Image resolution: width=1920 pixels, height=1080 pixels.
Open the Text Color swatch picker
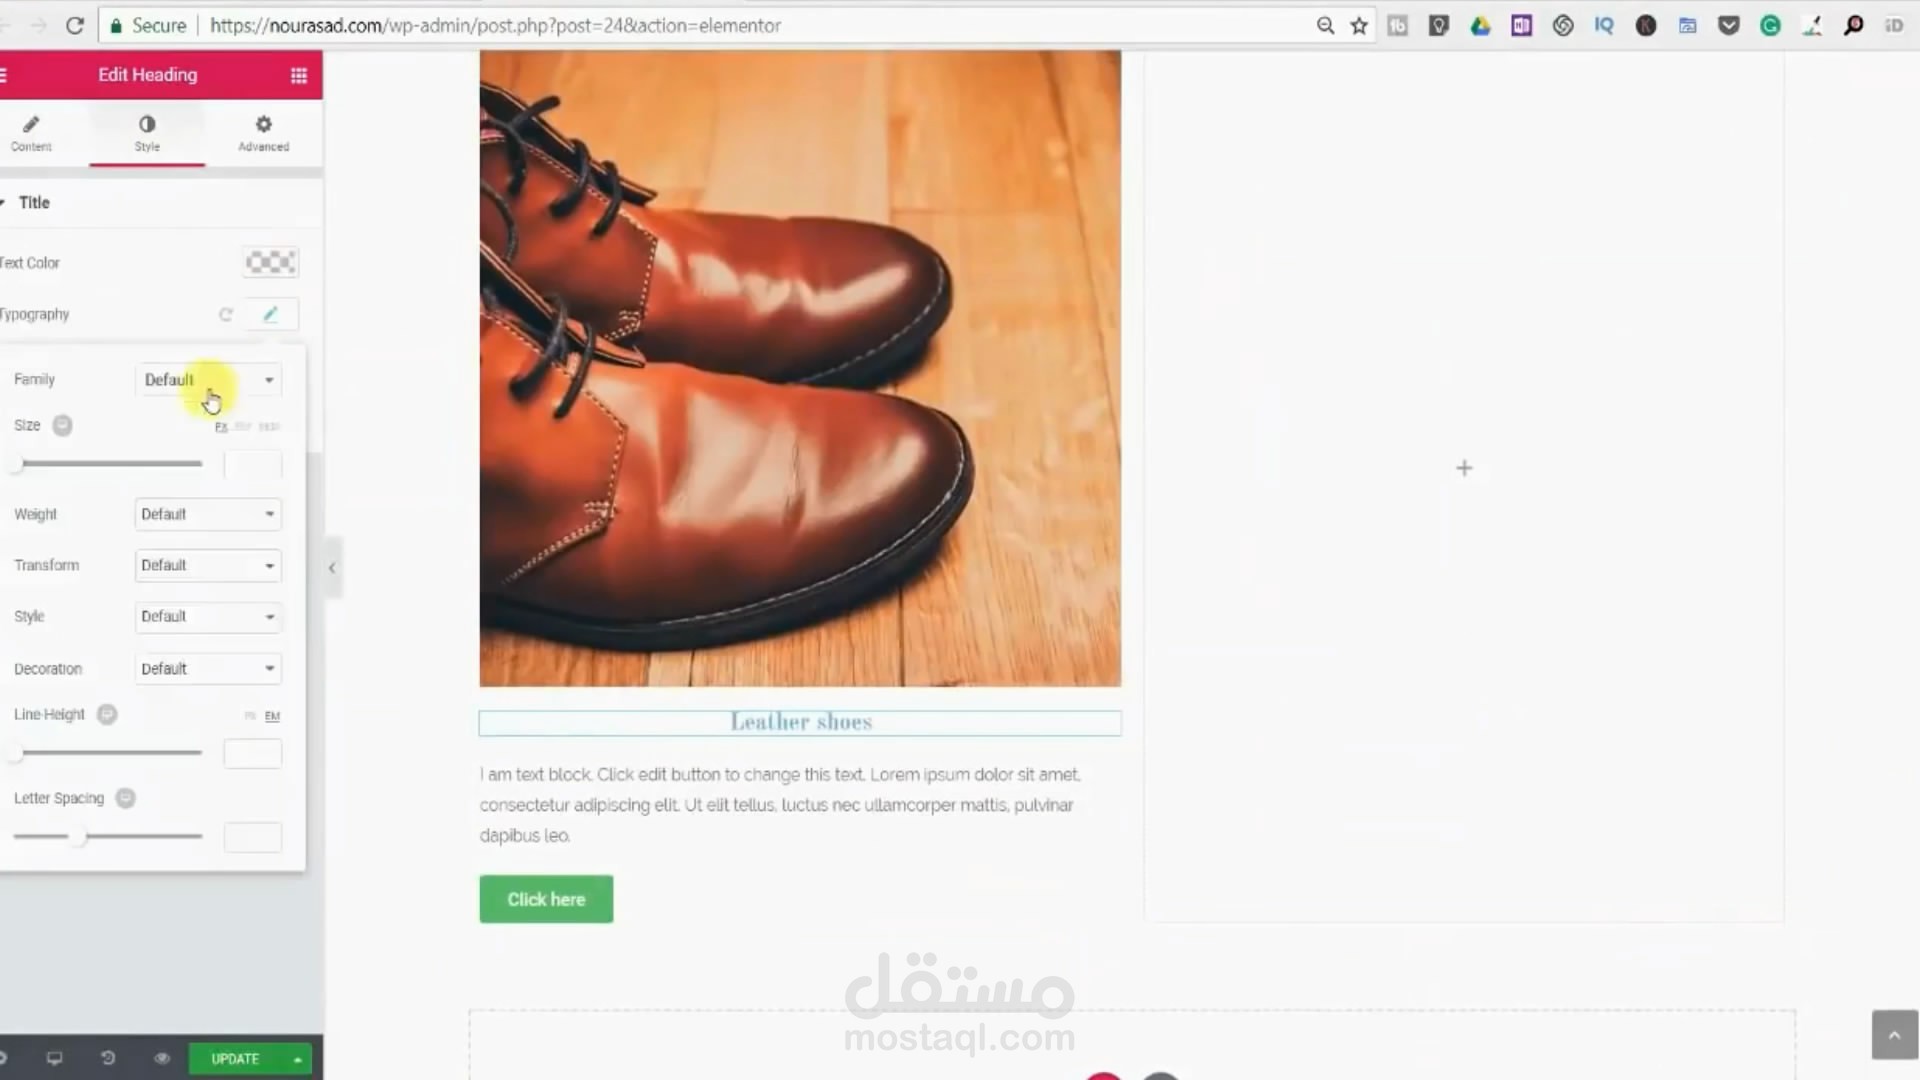click(270, 262)
